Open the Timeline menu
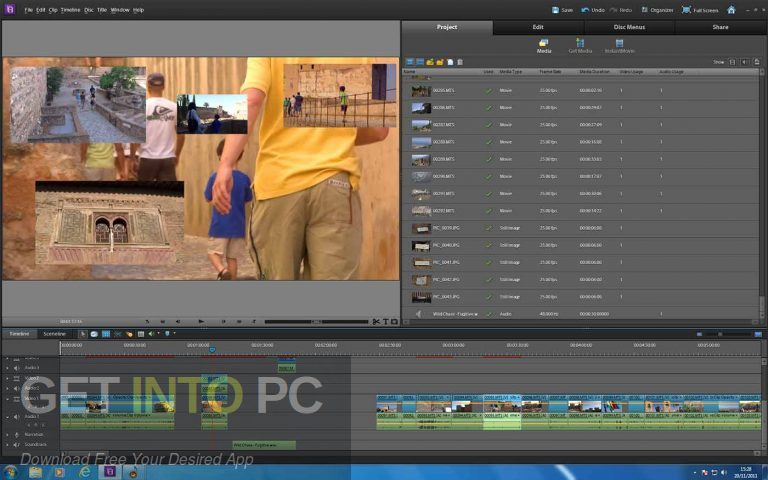Image resolution: width=768 pixels, height=480 pixels. click(x=71, y=10)
